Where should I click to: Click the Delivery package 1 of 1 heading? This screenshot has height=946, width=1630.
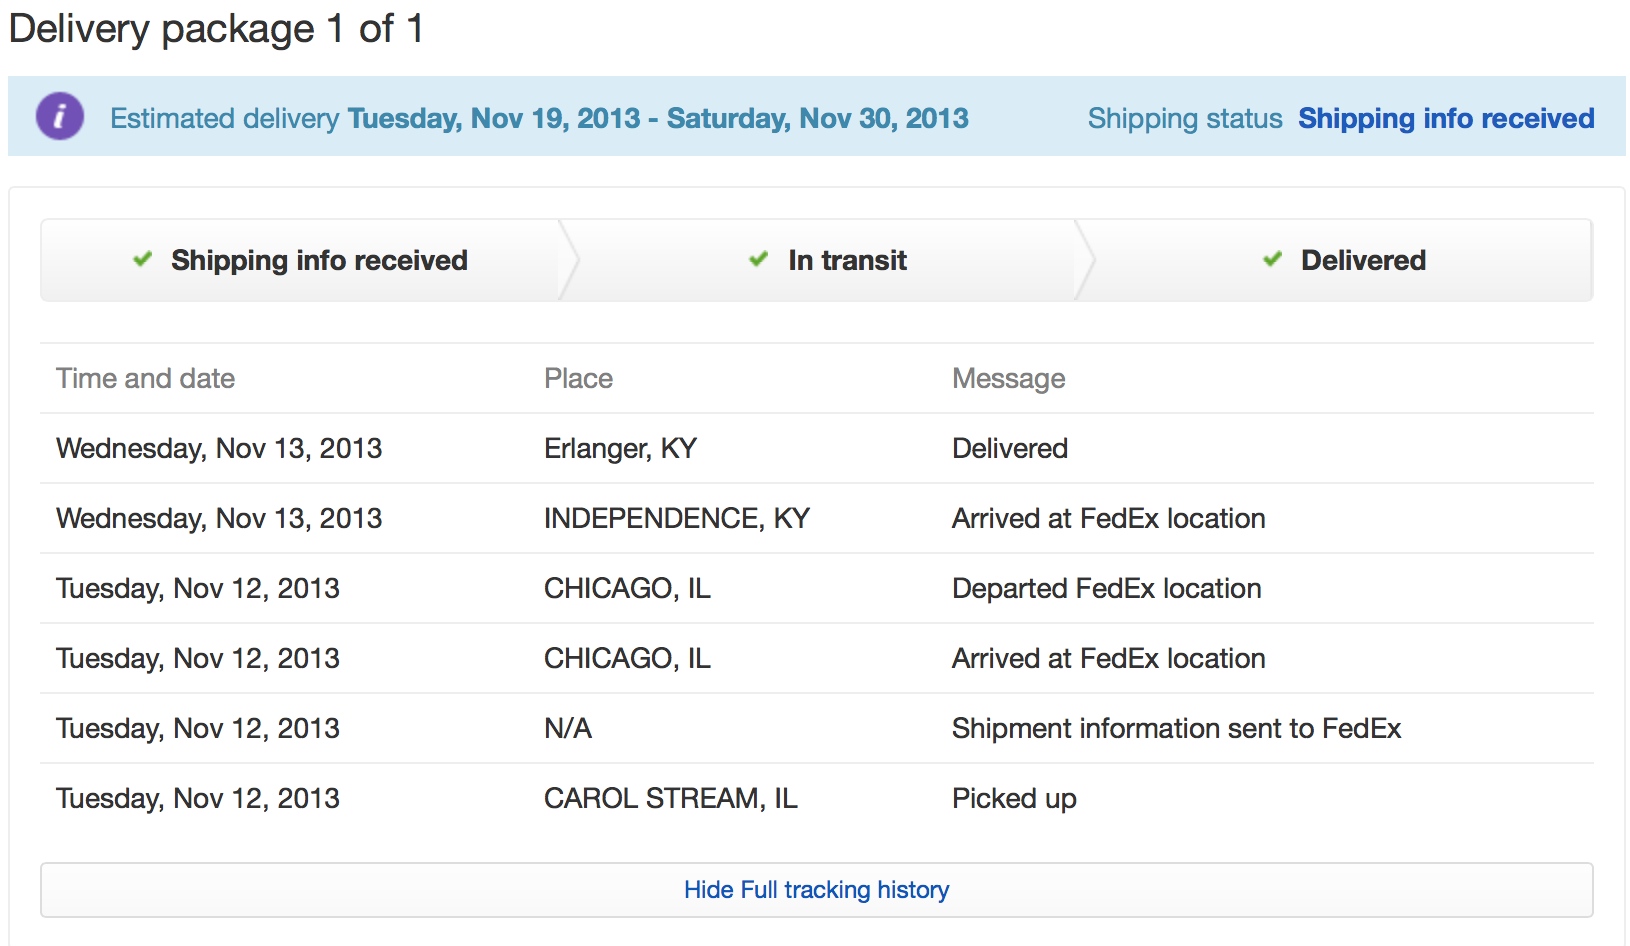[x=216, y=28]
